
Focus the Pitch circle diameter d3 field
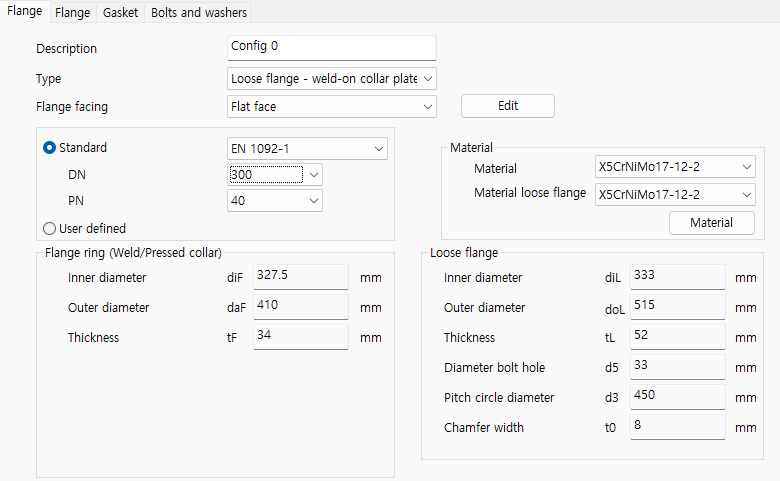tap(677, 397)
